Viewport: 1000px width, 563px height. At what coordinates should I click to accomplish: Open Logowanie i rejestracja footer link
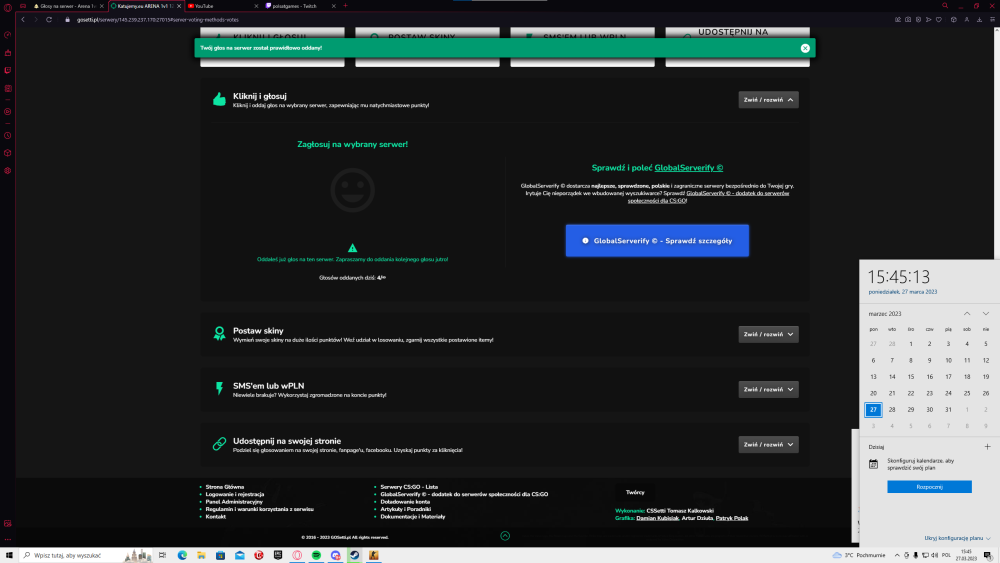click(235, 494)
